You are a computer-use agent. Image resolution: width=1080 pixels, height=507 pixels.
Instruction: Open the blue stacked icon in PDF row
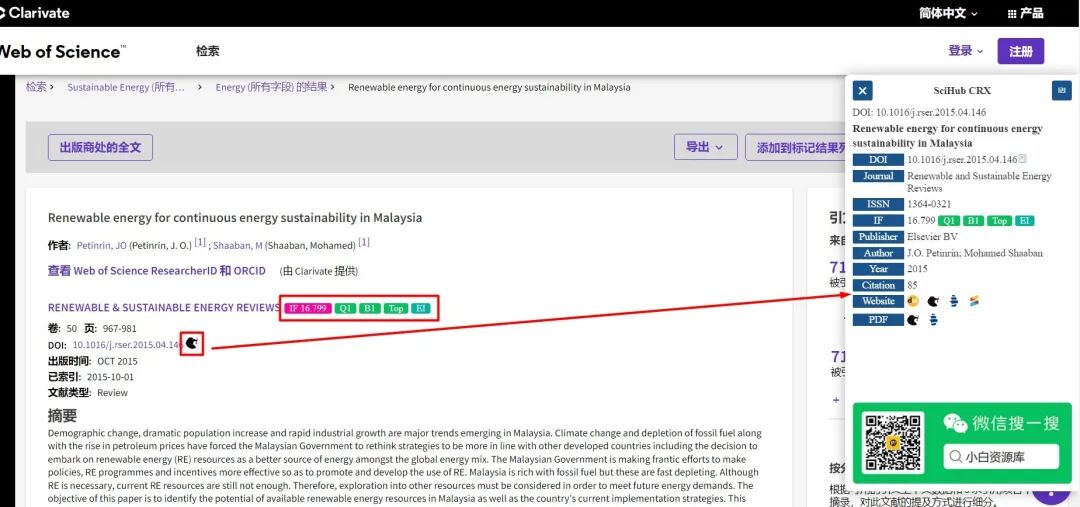(933, 320)
